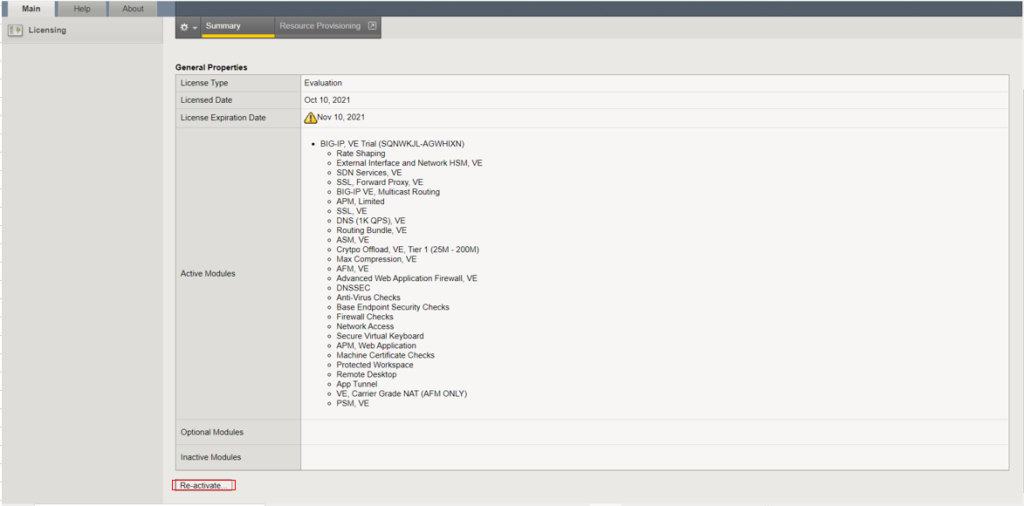Open the Licensing sidebar link
Screen dimensions: 1024x506
coord(47,30)
